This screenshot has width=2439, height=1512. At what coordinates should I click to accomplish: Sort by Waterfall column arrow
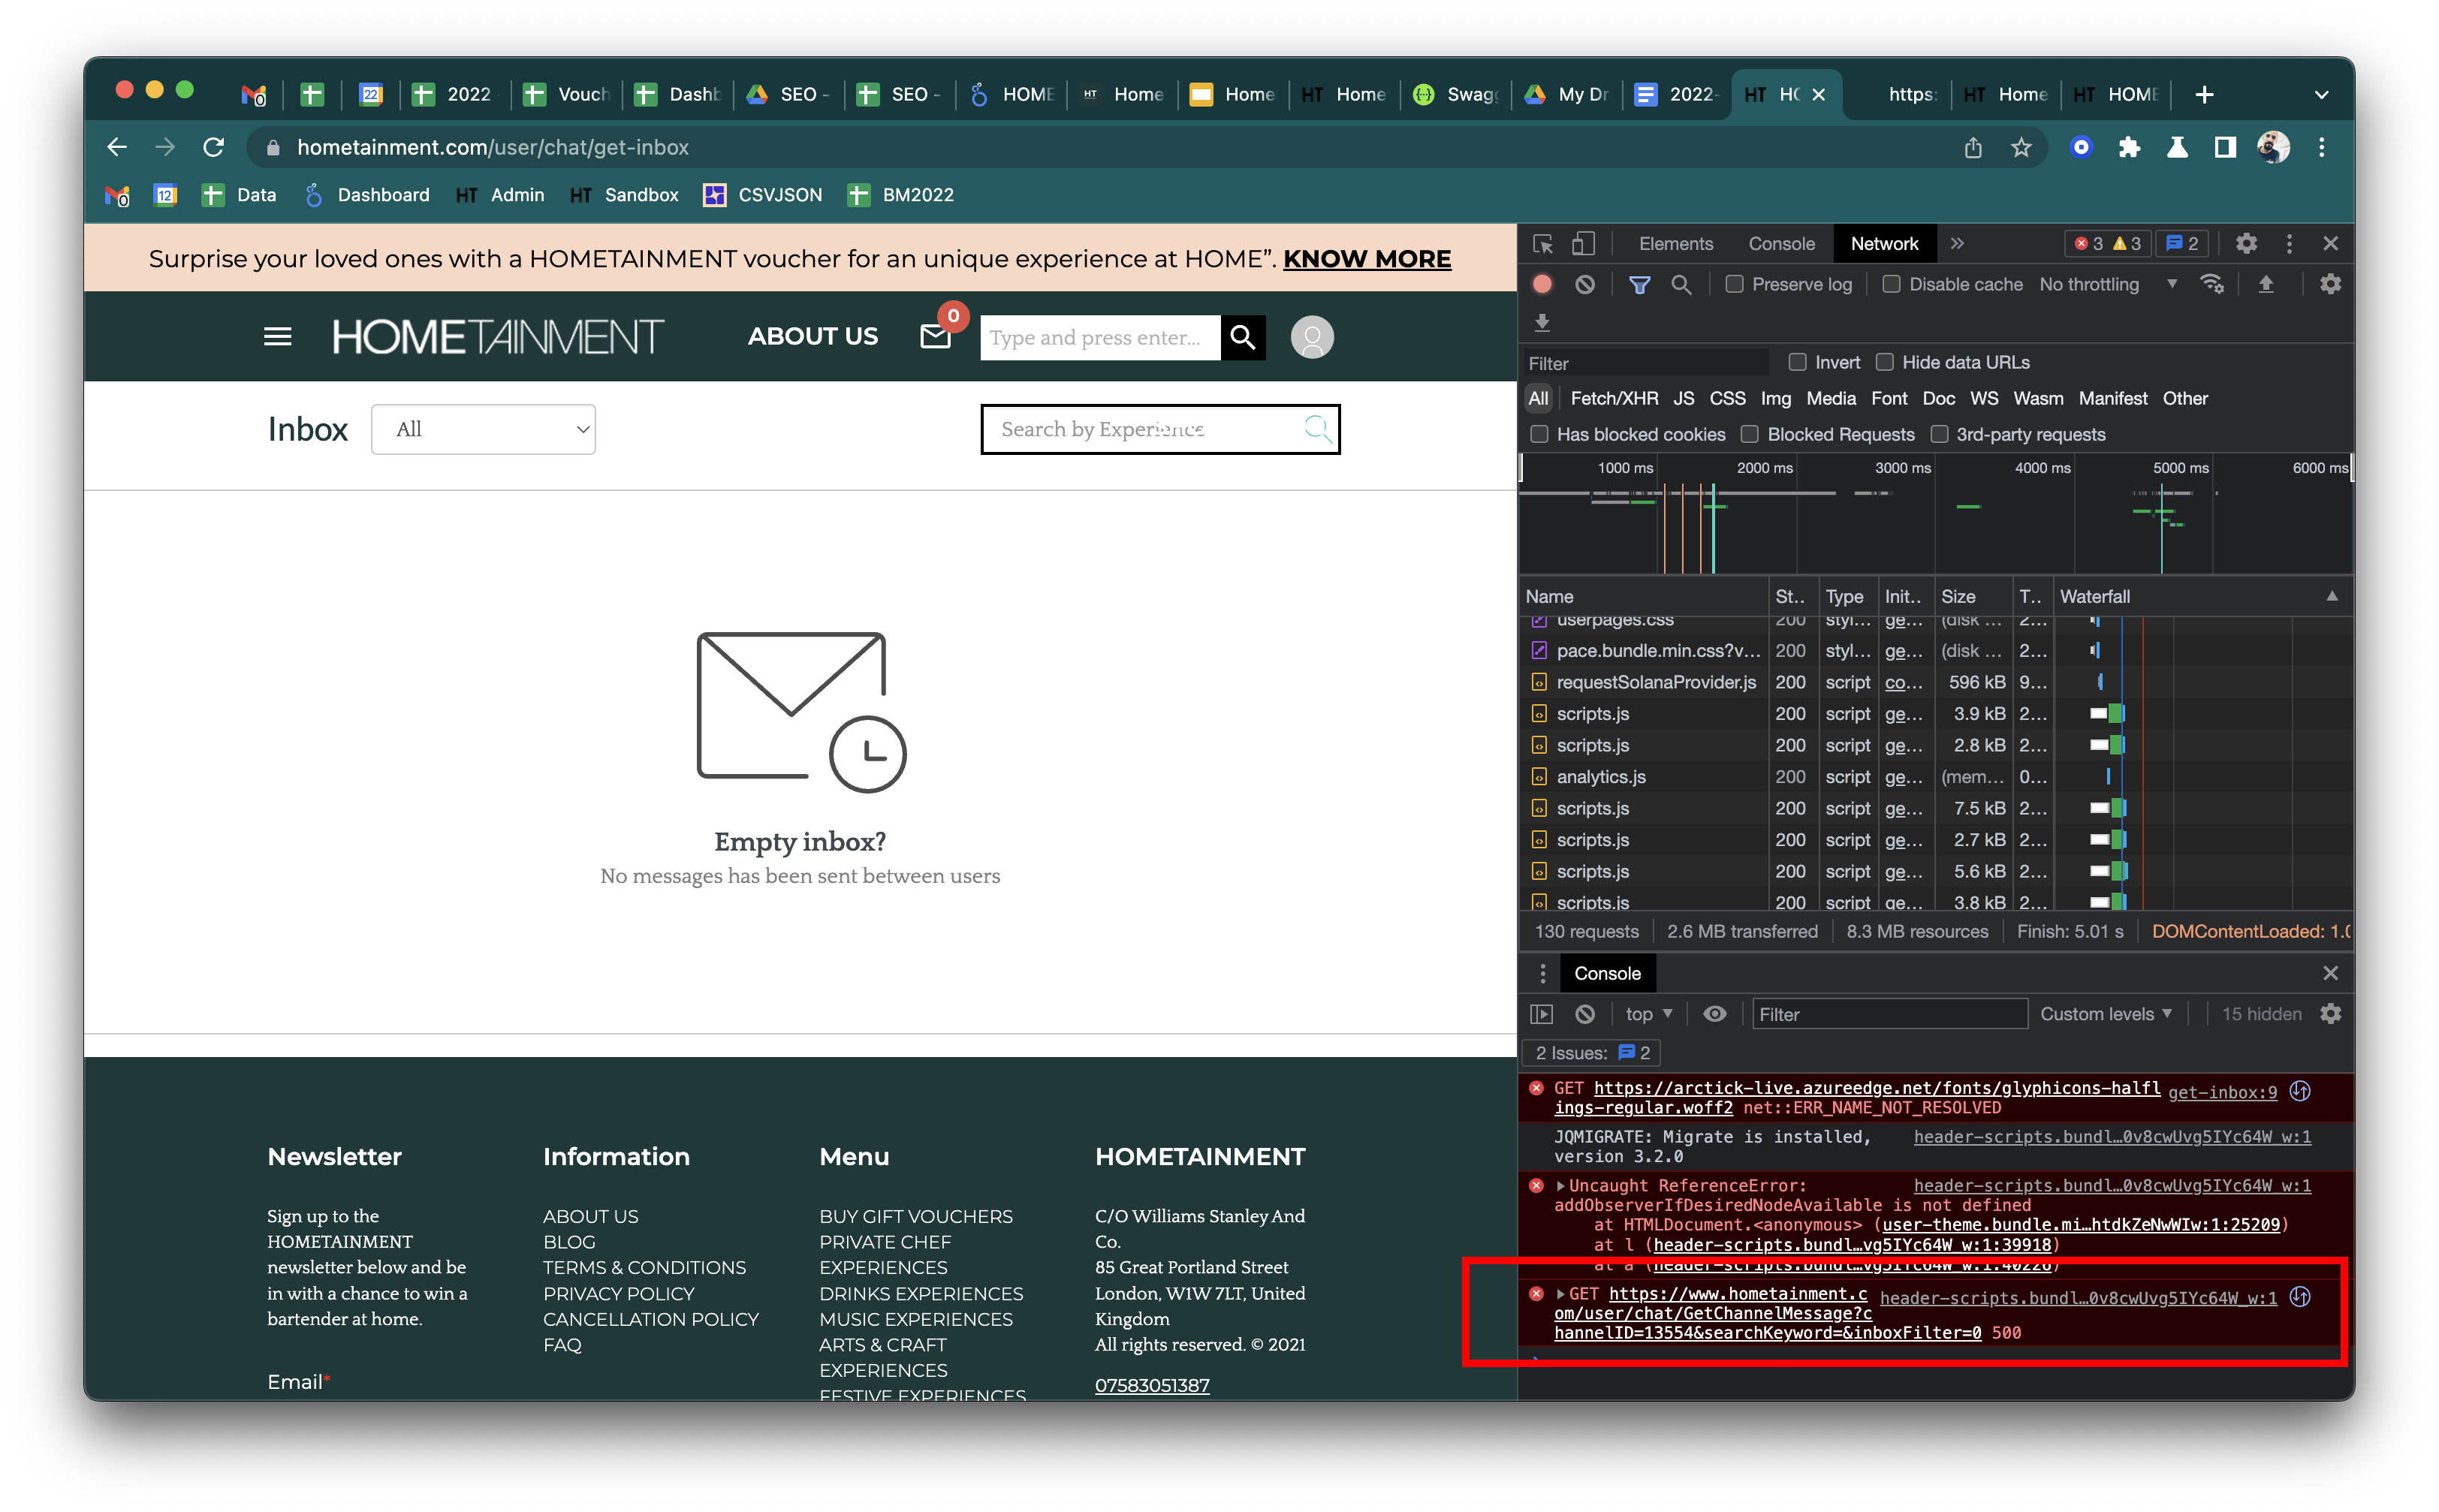point(2332,596)
